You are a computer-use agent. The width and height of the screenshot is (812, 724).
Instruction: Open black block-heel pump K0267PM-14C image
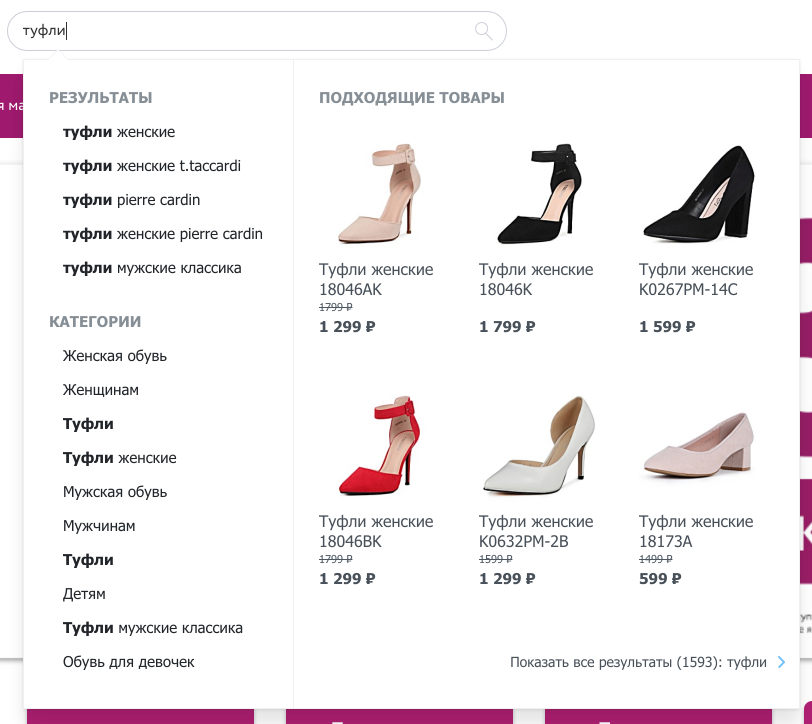point(696,194)
